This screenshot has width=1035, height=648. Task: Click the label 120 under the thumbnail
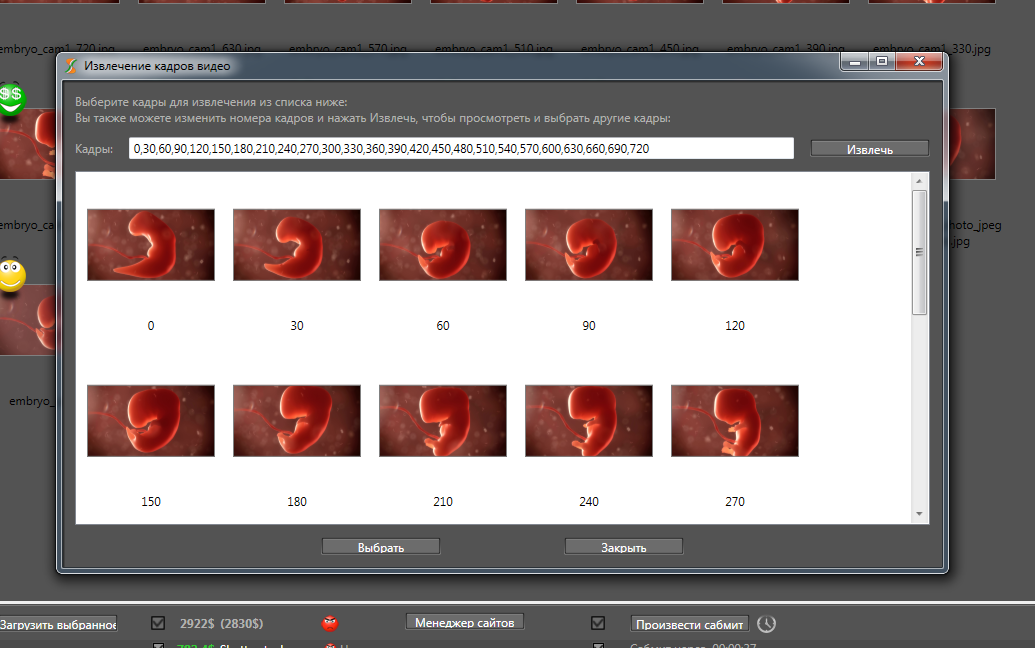(x=735, y=325)
